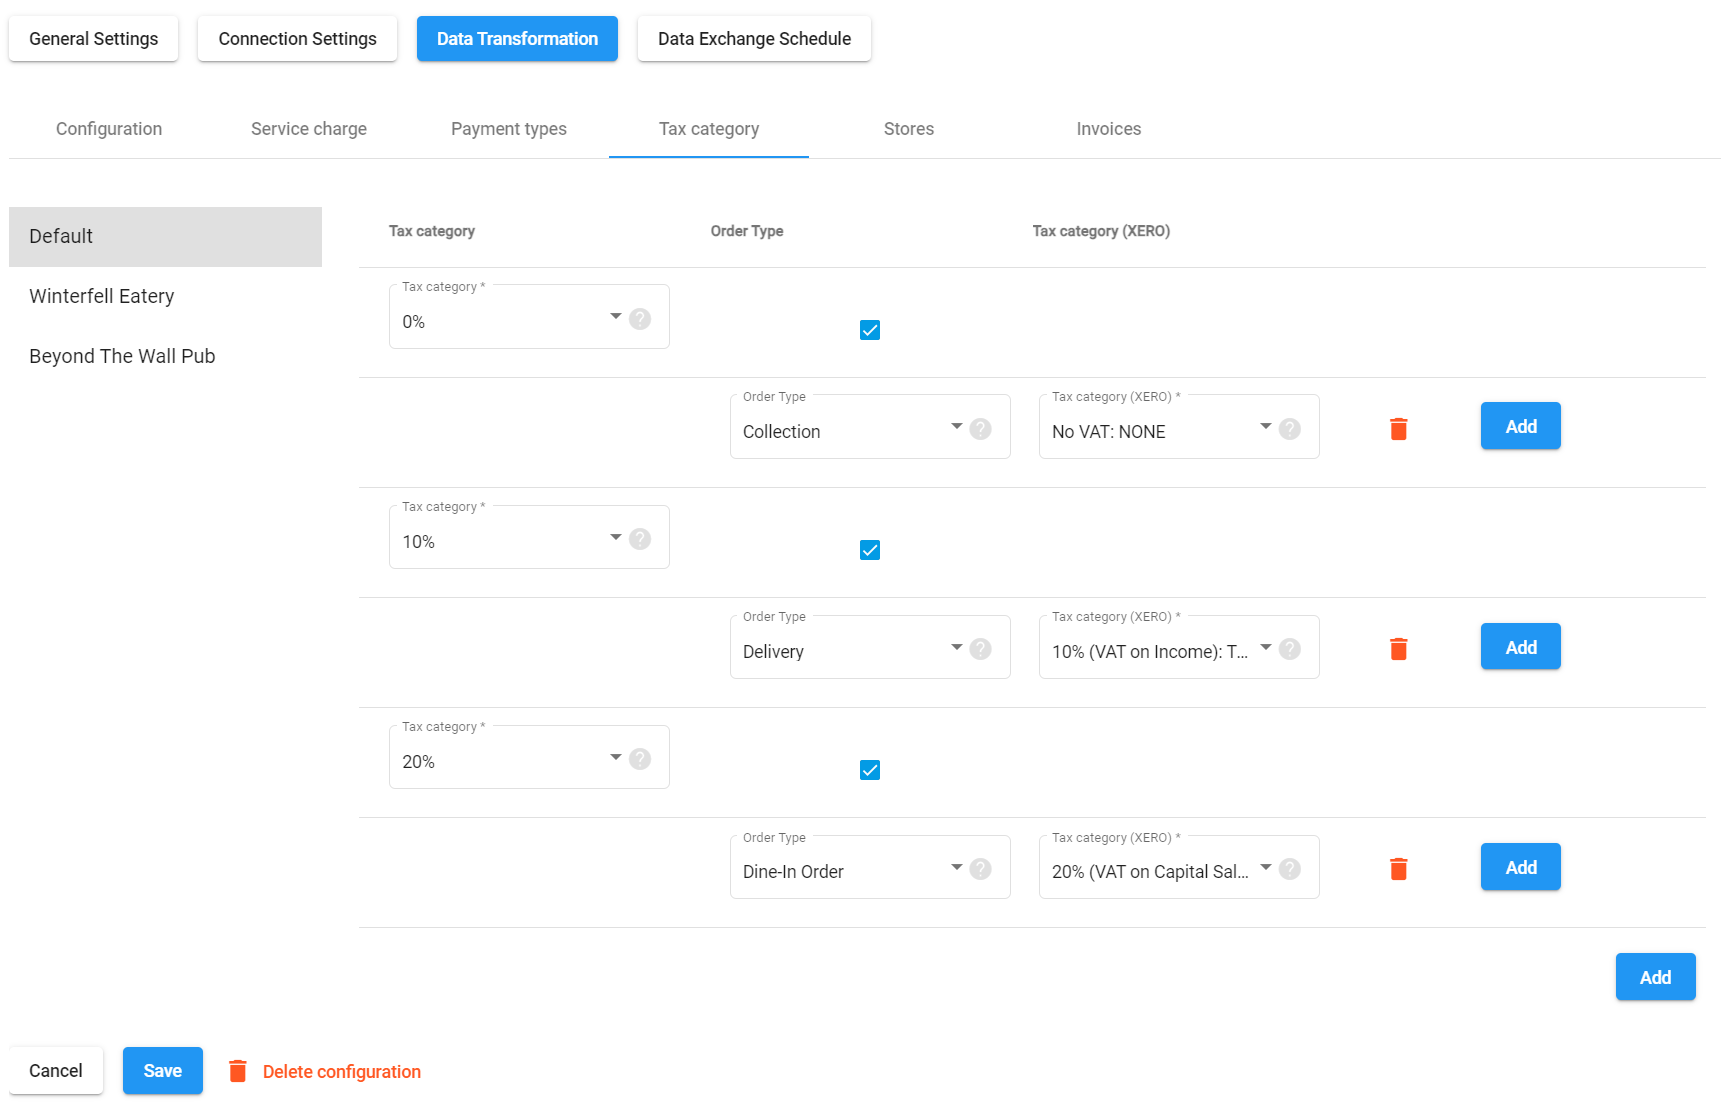The height and width of the screenshot is (1106, 1721).
Task: Delete the Collection order type row
Action: pos(1398,429)
